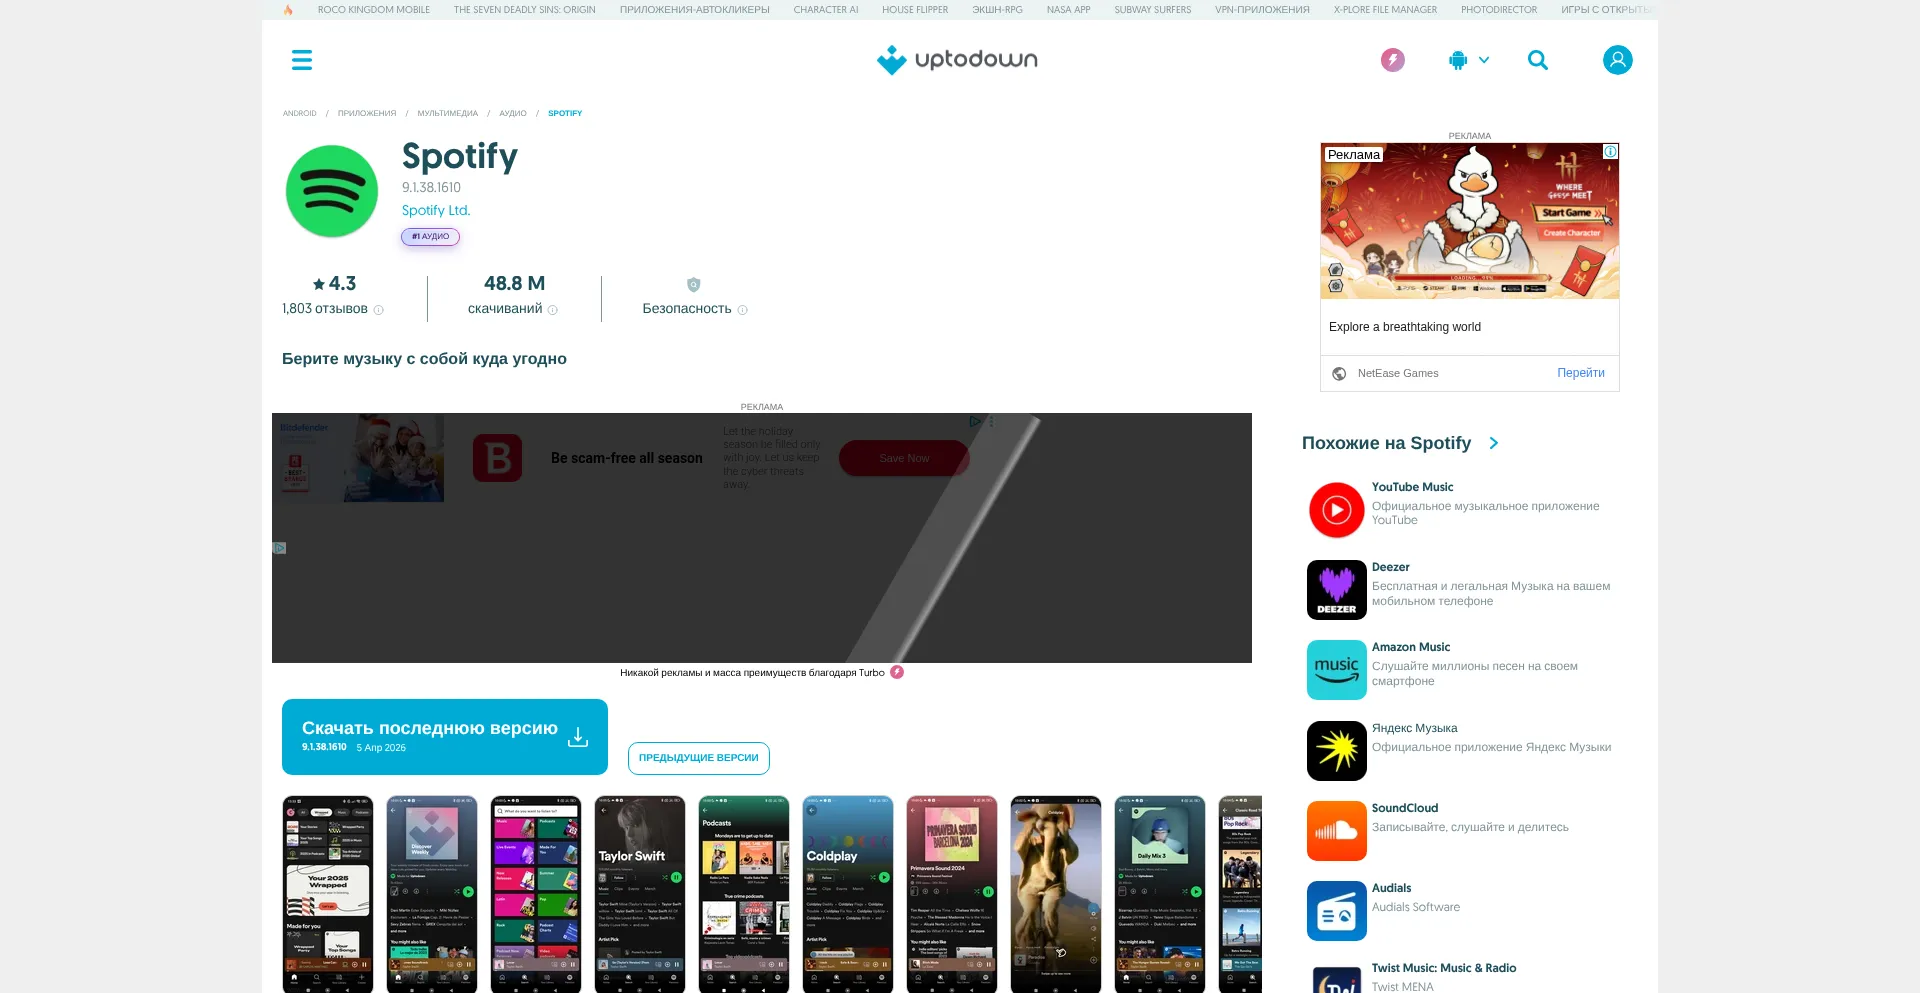Click the YouTube Music icon
The height and width of the screenshot is (993, 1920).
pyautogui.click(x=1337, y=510)
